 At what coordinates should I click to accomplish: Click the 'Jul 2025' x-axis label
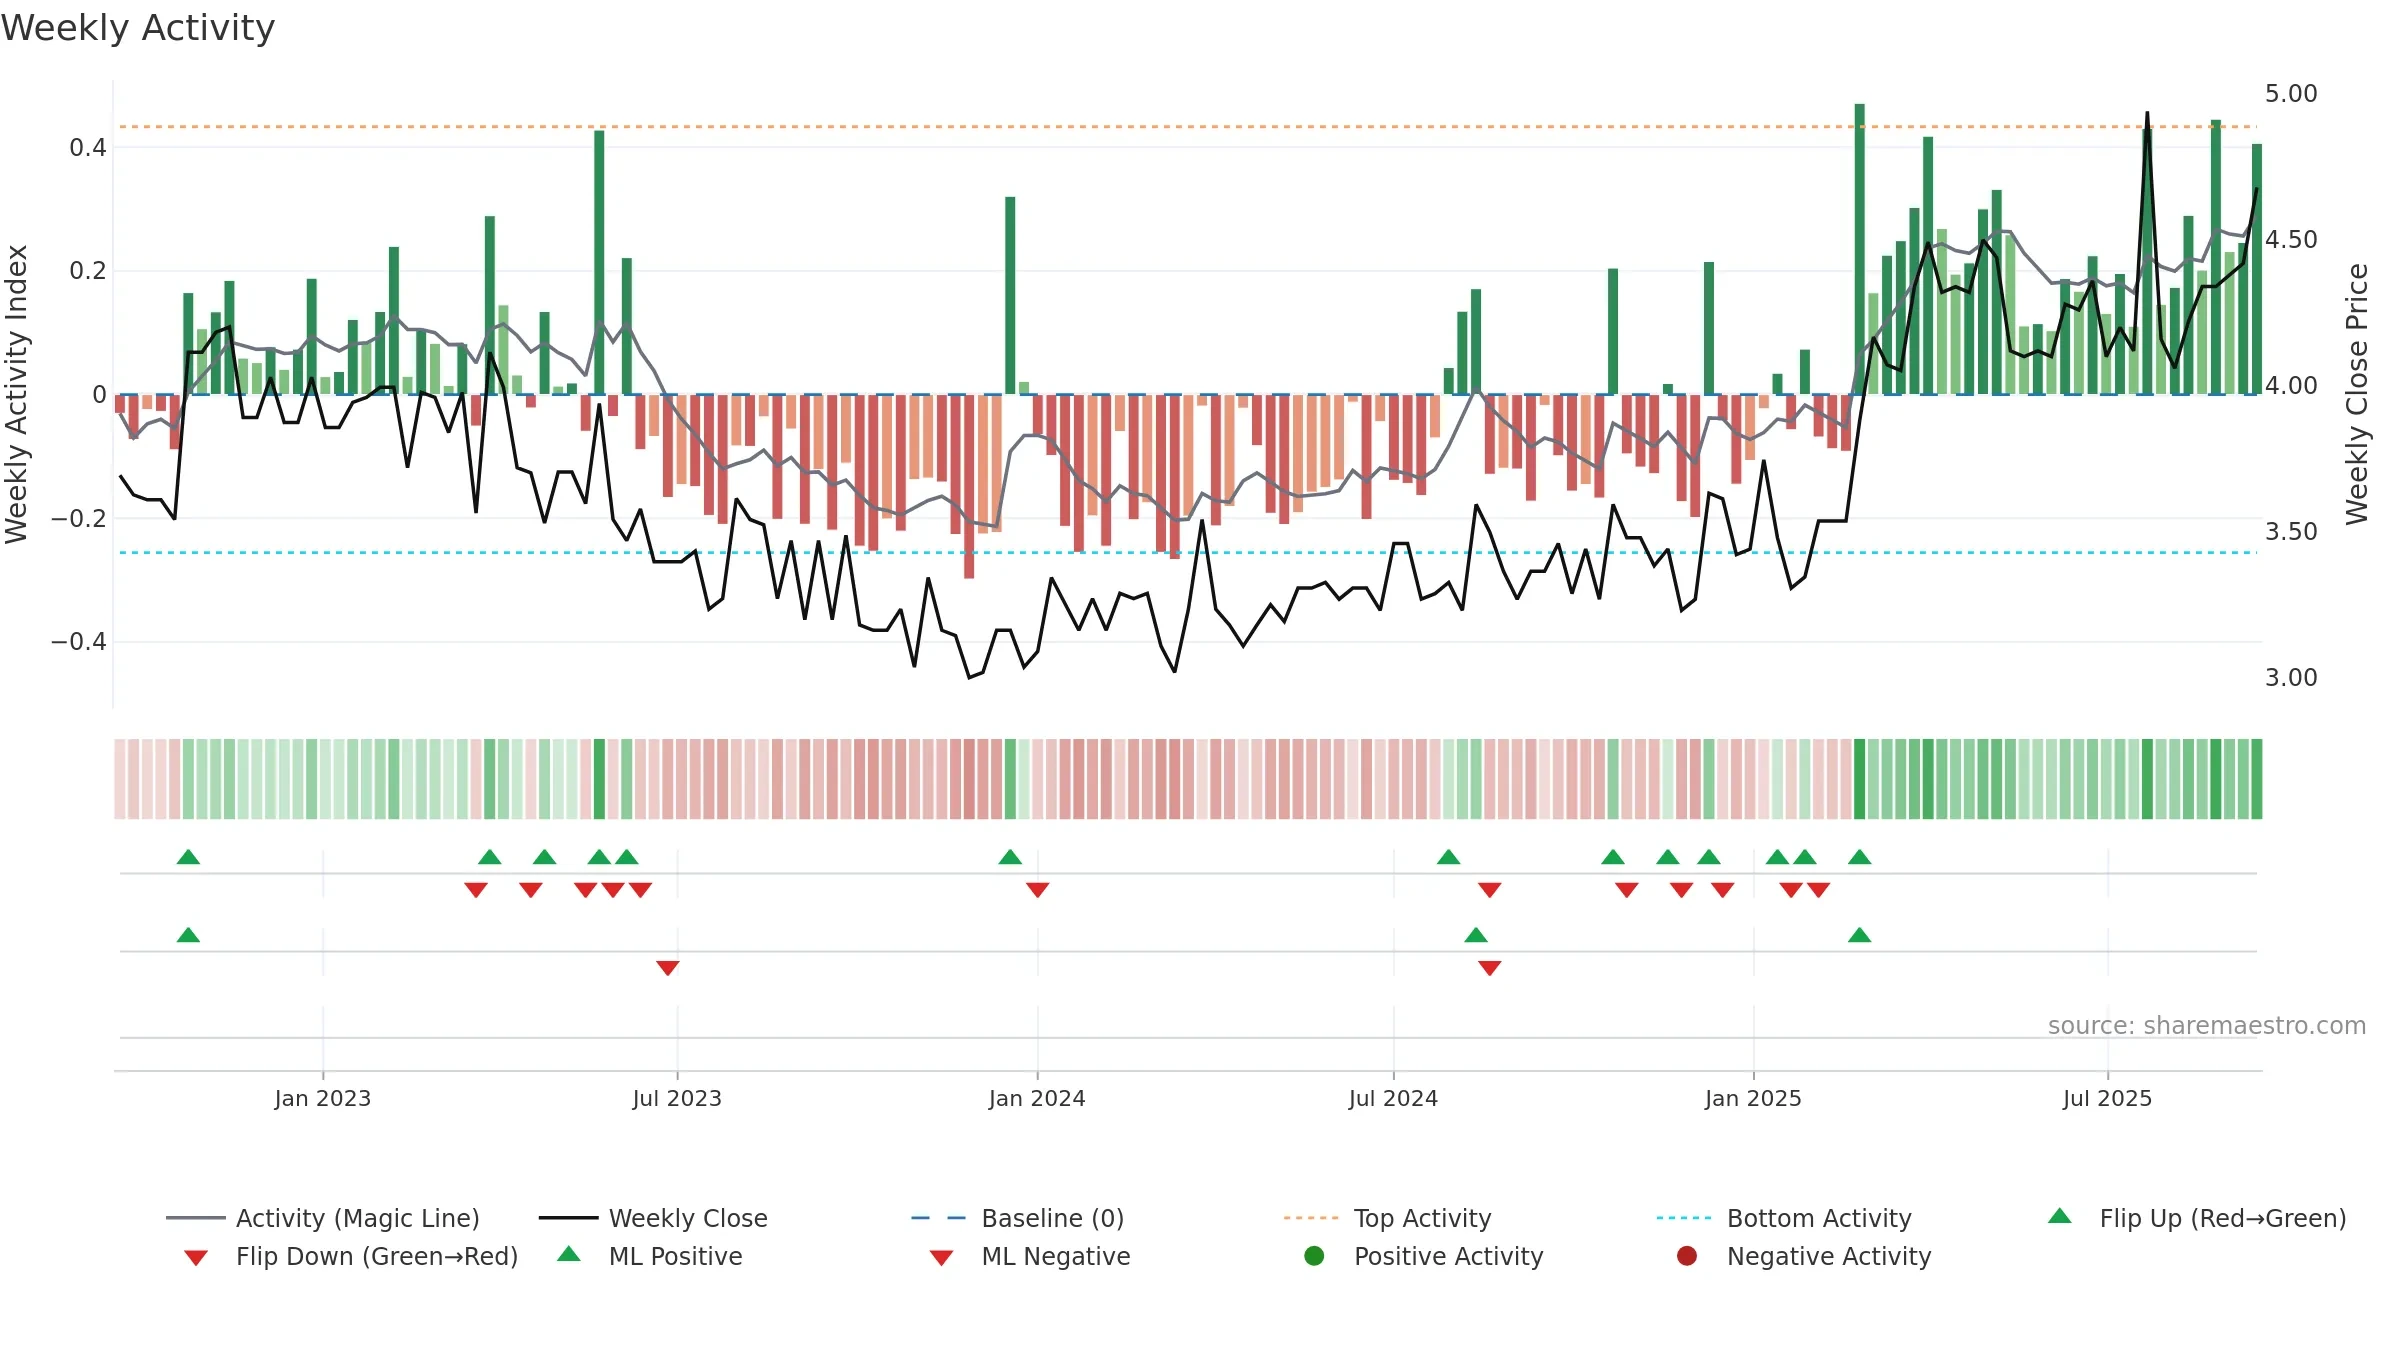(2107, 1098)
